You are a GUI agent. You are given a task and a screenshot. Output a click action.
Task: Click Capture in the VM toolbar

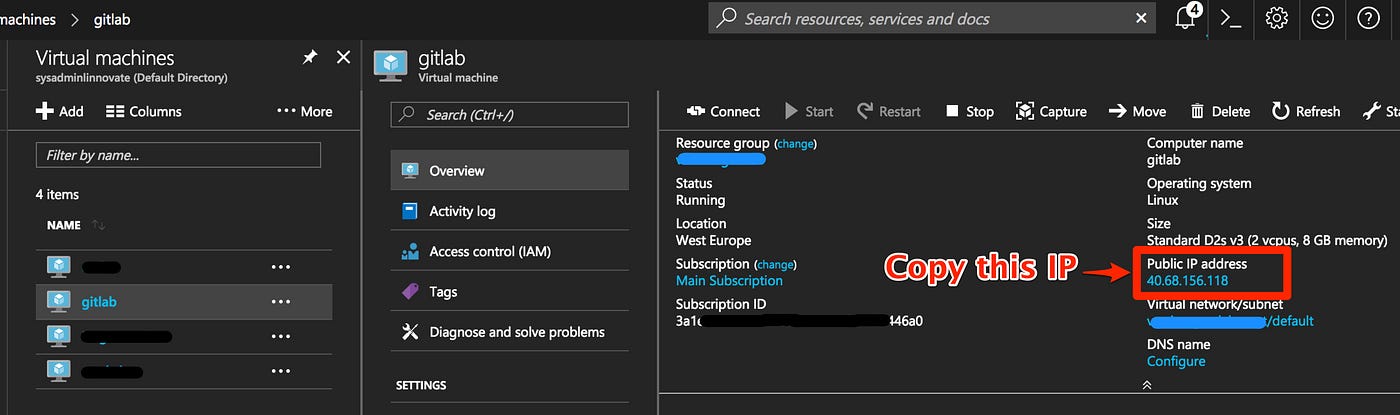(1051, 111)
